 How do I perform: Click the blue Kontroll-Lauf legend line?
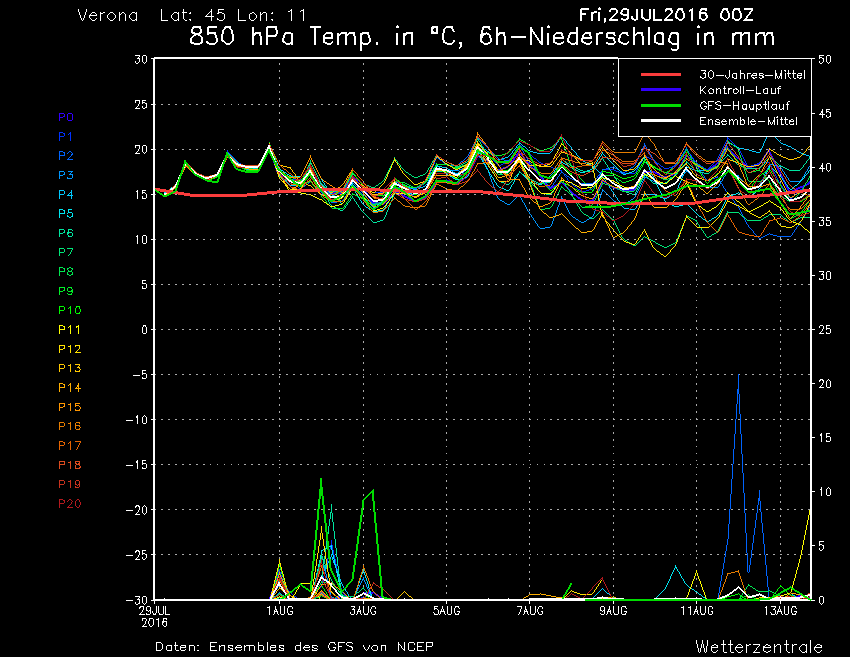661,90
